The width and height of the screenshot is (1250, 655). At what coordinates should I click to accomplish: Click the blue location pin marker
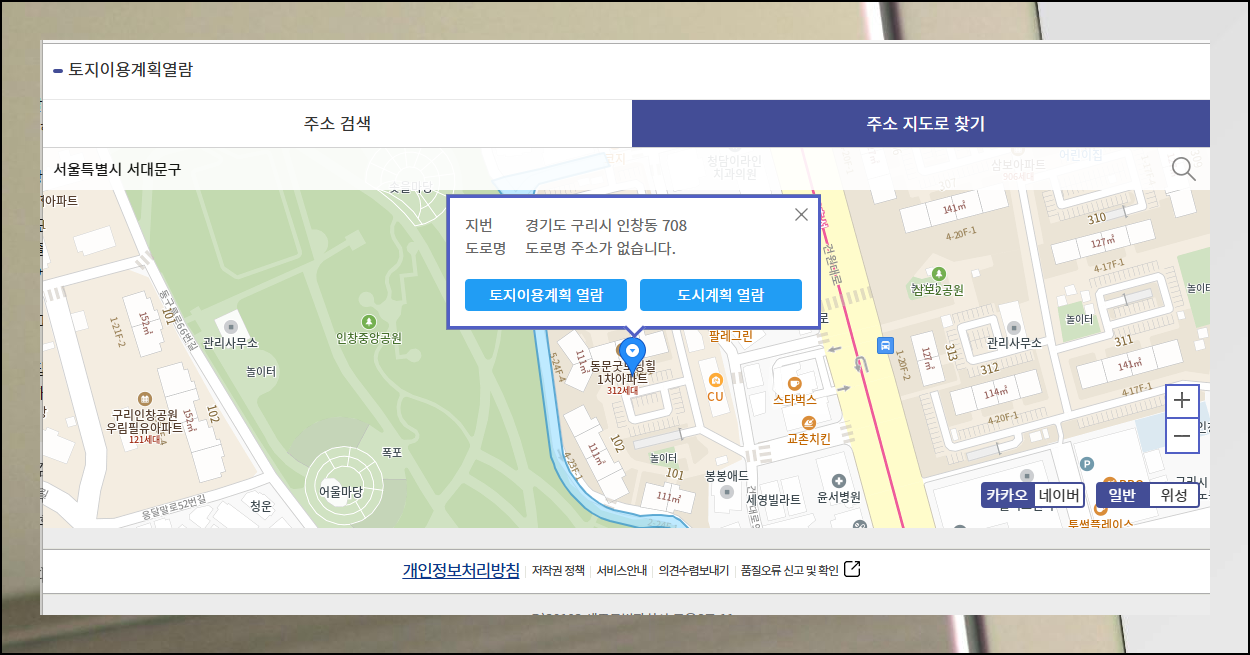tap(632, 355)
